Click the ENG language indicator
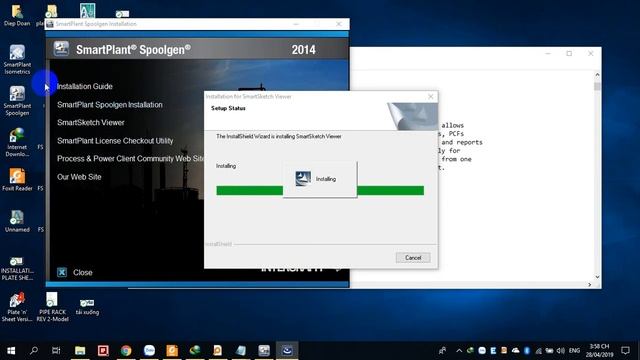This screenshot has height=360, width=640. 574,351
